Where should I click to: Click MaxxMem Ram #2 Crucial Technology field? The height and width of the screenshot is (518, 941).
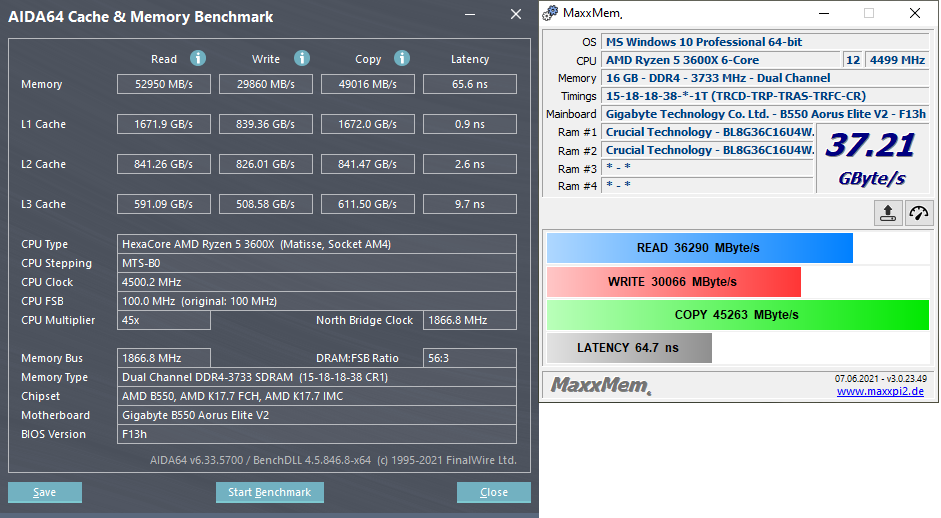pyautogui.click(x=708, y=150)
